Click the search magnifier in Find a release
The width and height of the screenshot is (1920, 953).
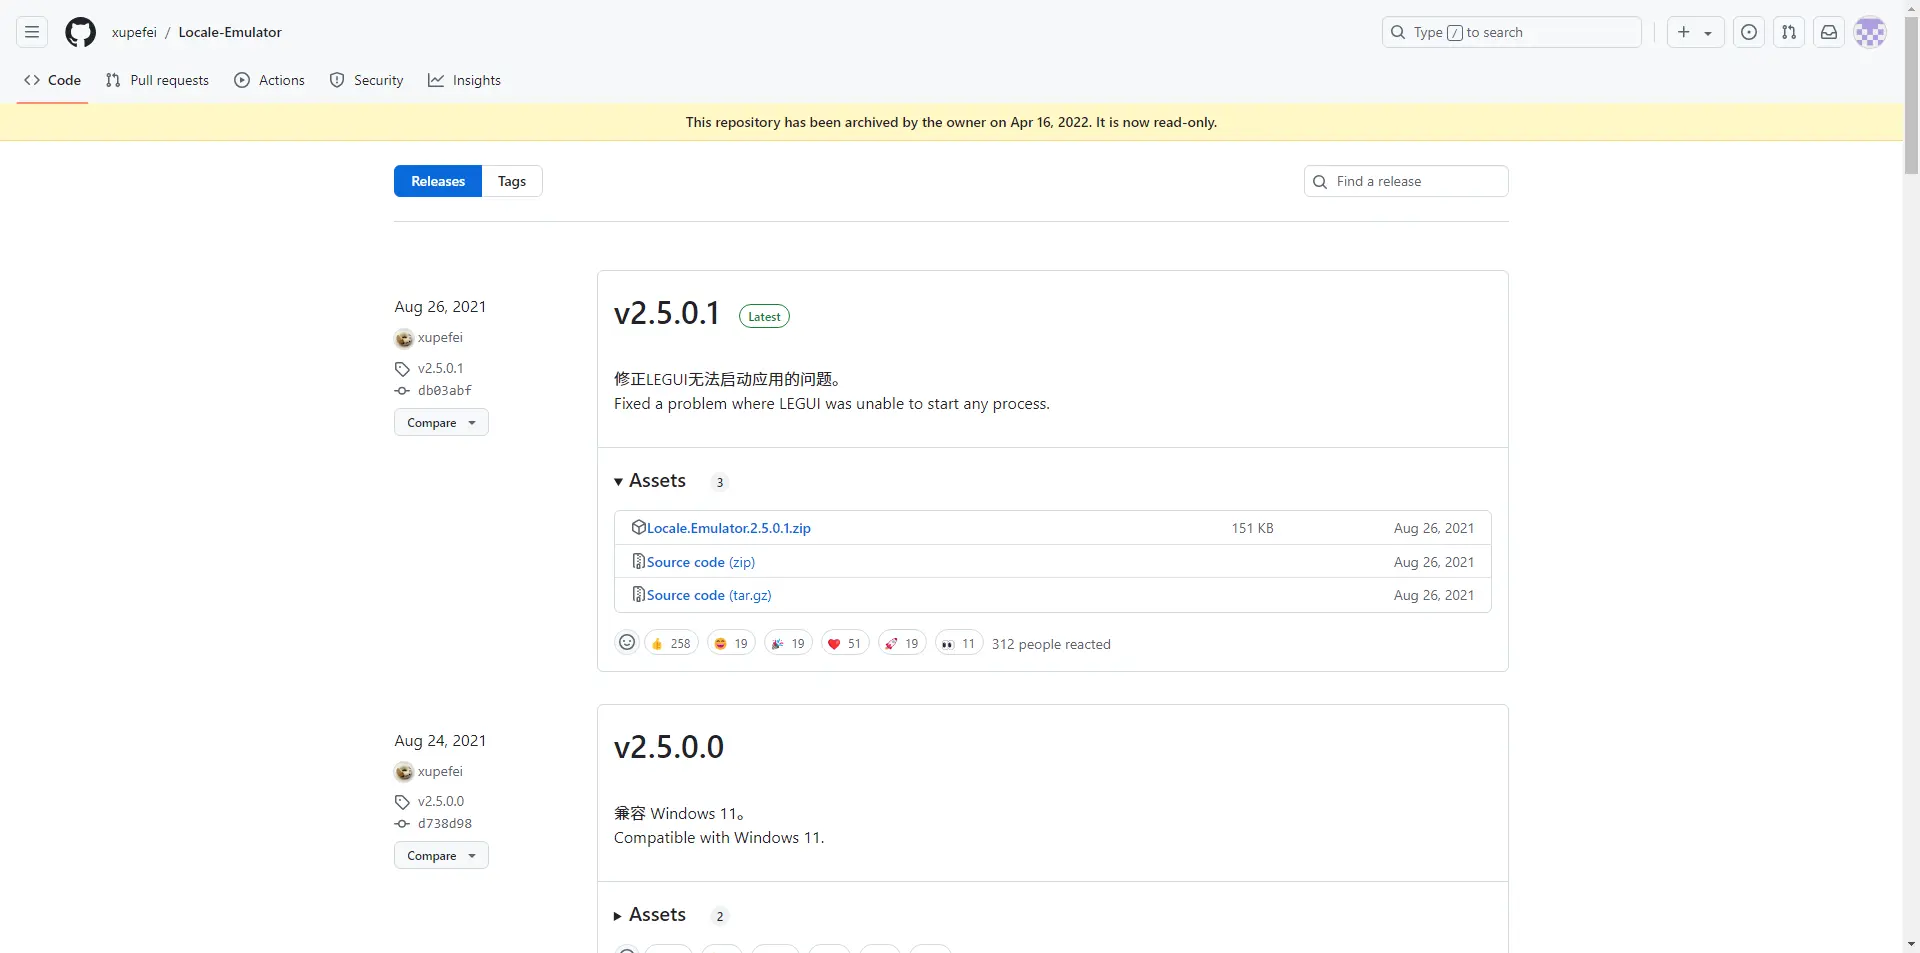[x=1320, y=182]
